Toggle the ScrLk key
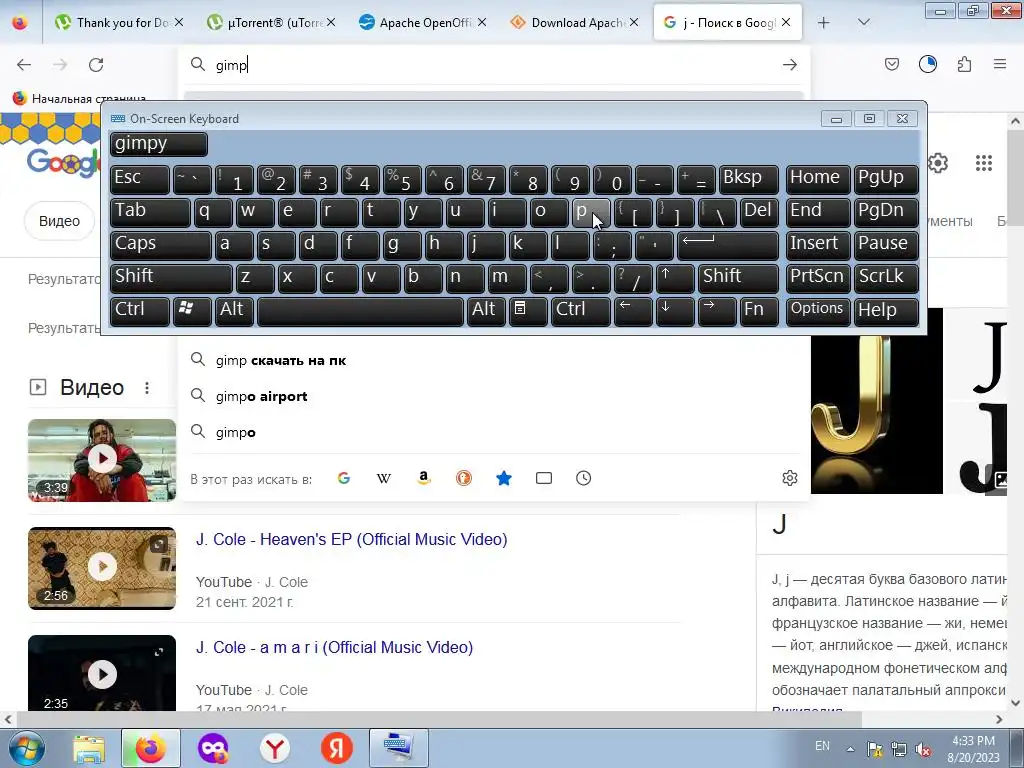The width and height of the screenshot is (1024, 768). pyautogui.click(x=886, y=278)
